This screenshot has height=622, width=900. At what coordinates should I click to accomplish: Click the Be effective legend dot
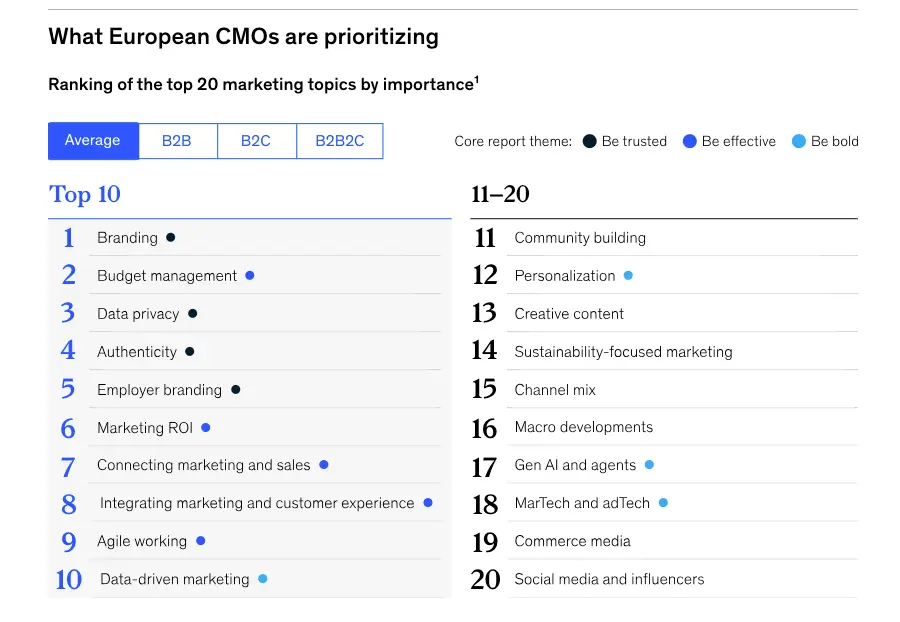[x=689, y=142]
